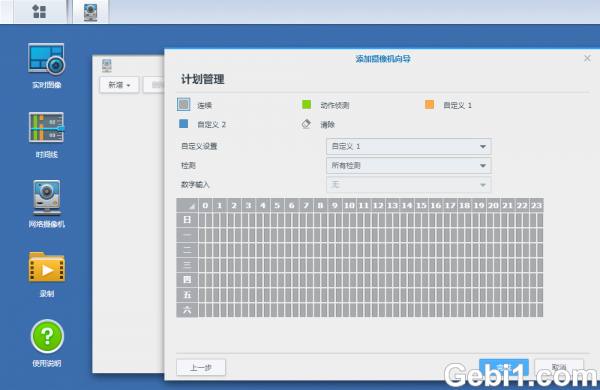Select the hour 21 column header
This screenshot has height=390, width=600.
[508, 206]
